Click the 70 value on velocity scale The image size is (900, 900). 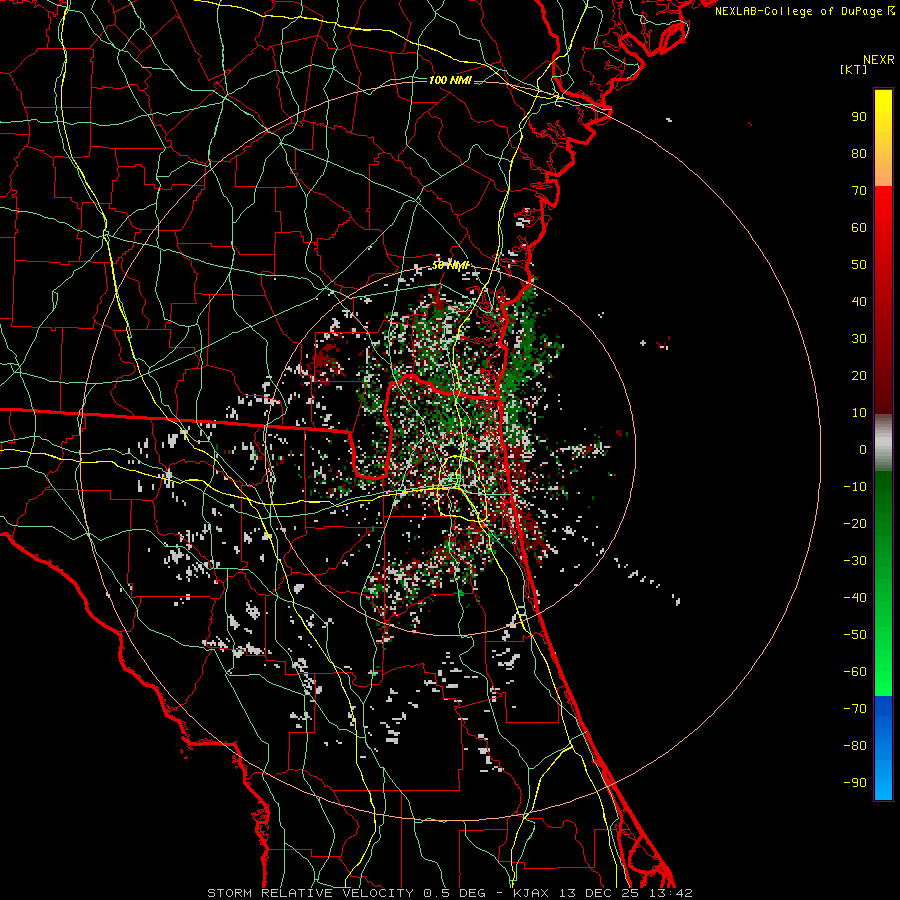pos(859,191)
